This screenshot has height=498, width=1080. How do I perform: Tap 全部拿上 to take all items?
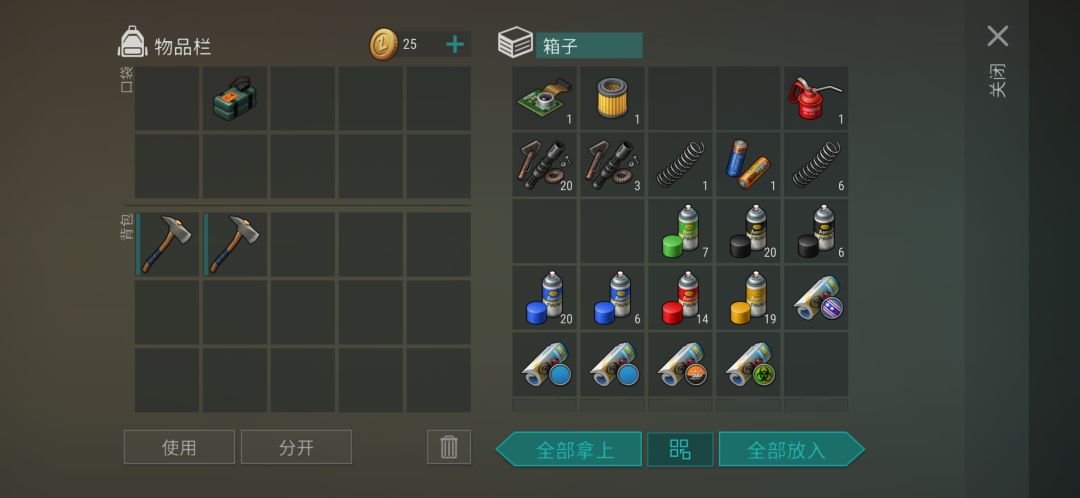(570, 450)
